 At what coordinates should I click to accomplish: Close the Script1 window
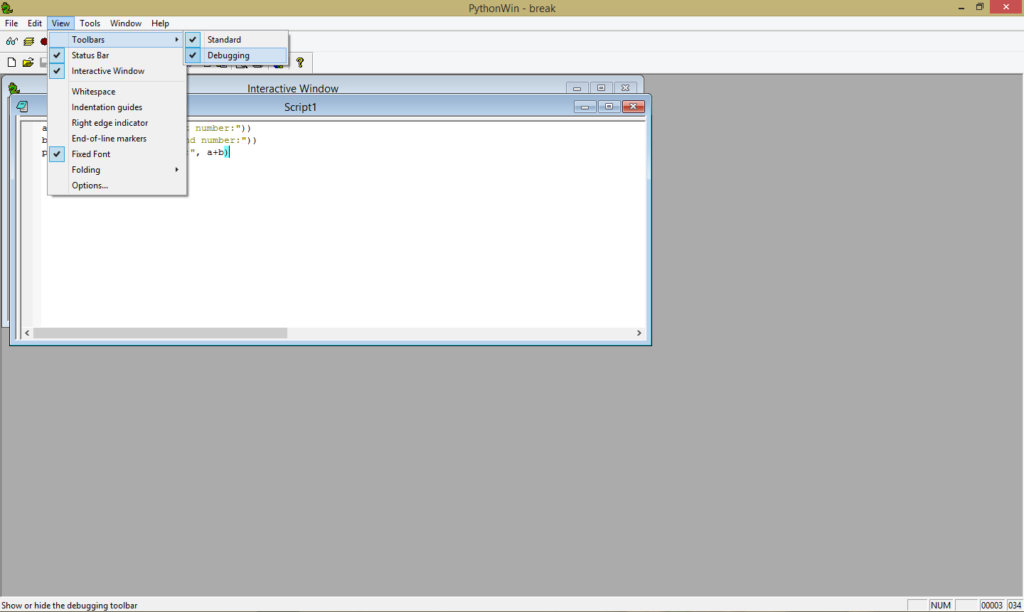pyautogui.click(x=633, y=106)
